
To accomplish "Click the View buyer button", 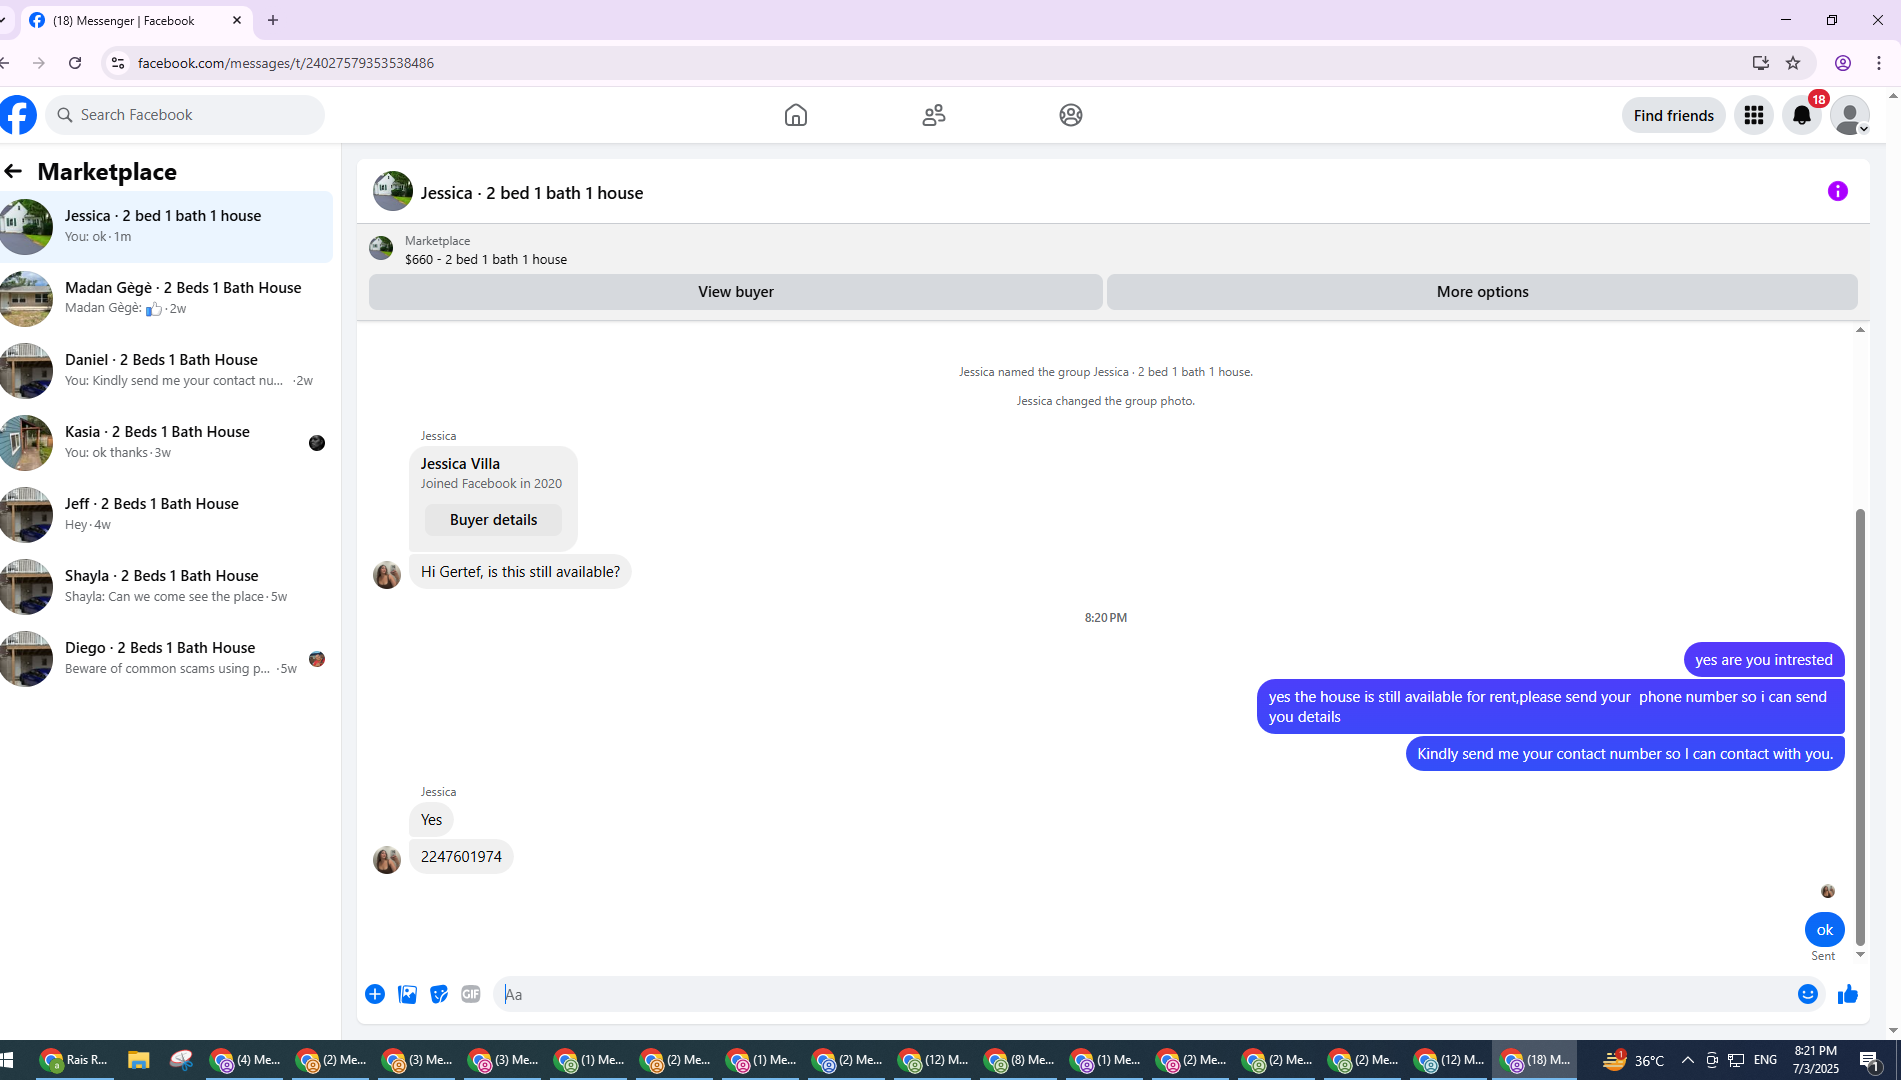I will [736, 292].
